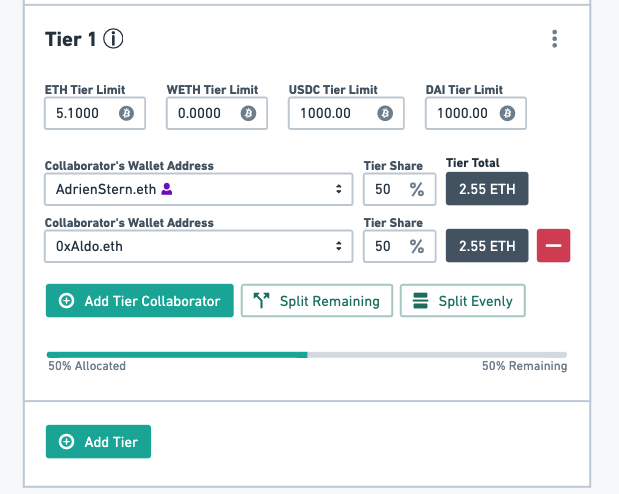The image size is (619, 494).
Task: Focus the USDC Tier Limit input field
Action: pyautogui.click(x=346, y=113)
